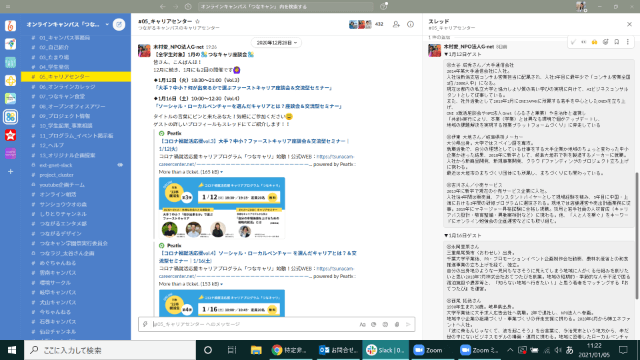Open the 2020年12月28日 date dropdown
This screenshot has width=640, height=360.
pos(277,42)
